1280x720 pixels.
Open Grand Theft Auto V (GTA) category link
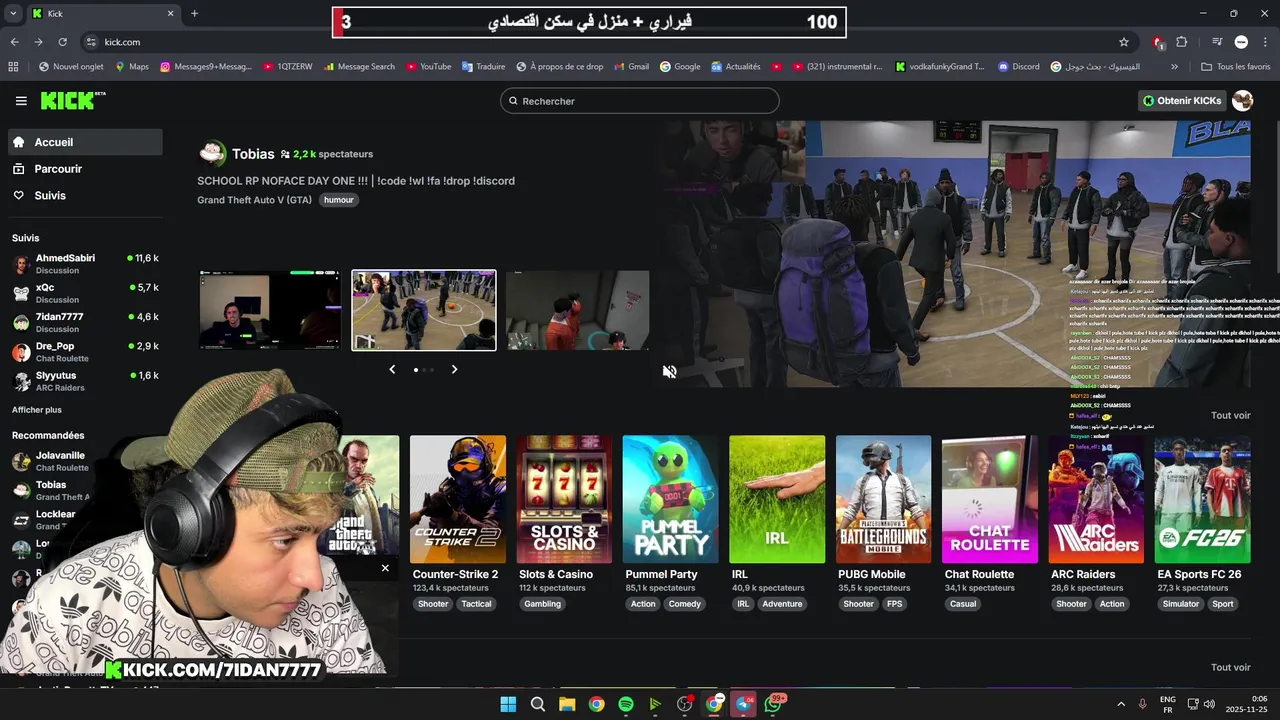click(x=255, y=200)
